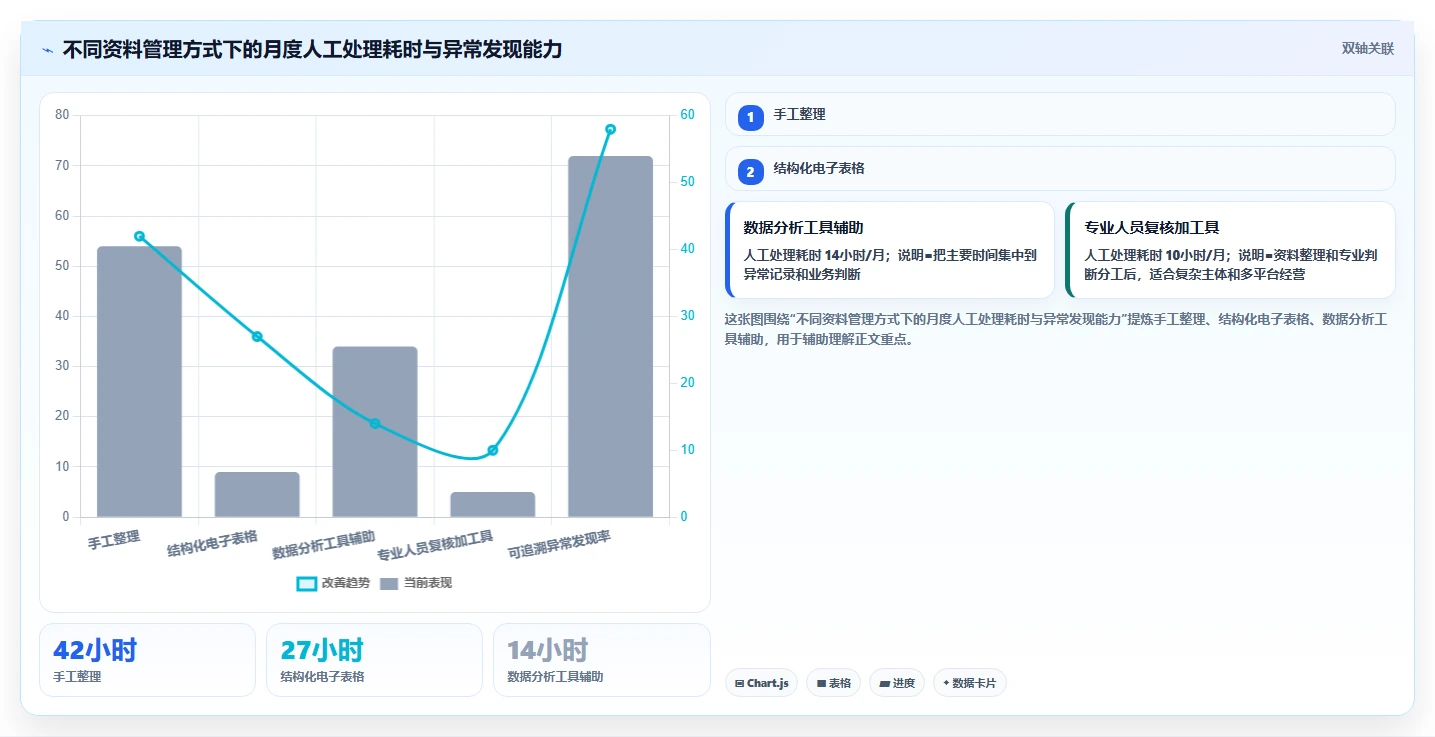Click the numbered badge 1 for 手工整理
Viewport: 1435px width, 737px height.
tap(751, 117)
